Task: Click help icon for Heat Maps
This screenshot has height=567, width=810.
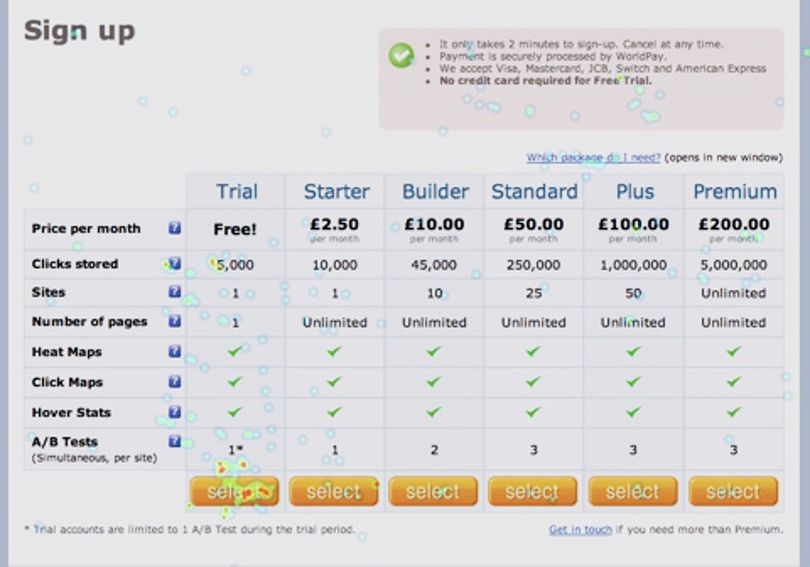Action: tap(175, 352)
